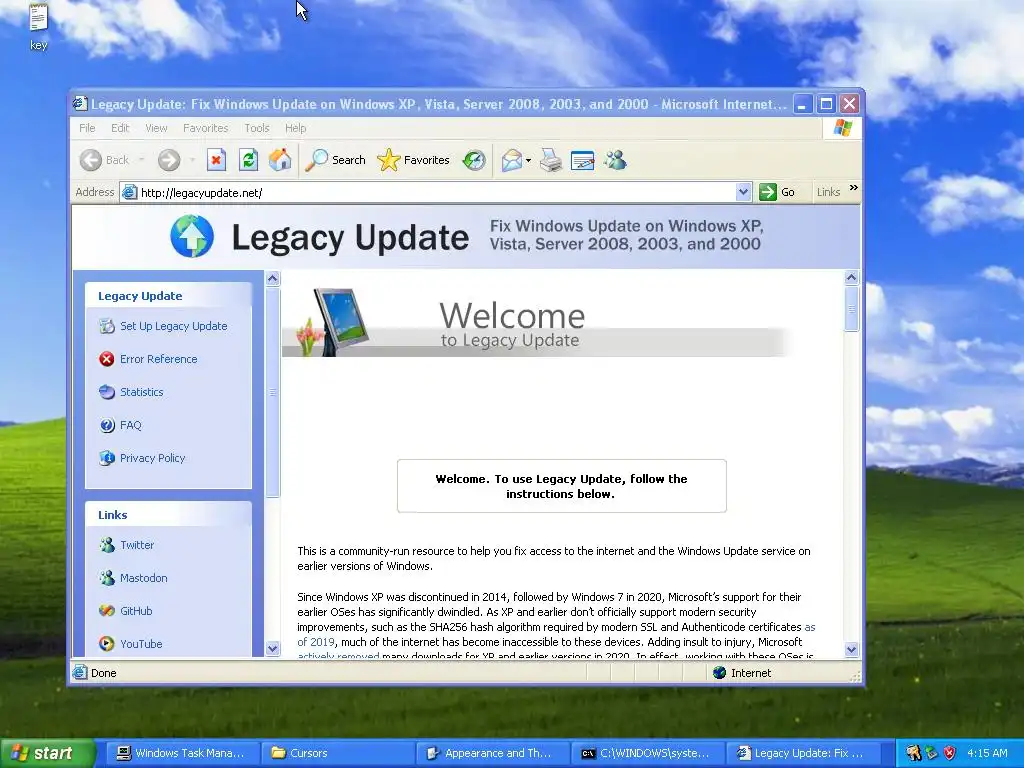The width and height of the screenshot is (1024, 768).
Task: Click the red shield tray icon
Action: pyautogui.click(x=950, y=753)
